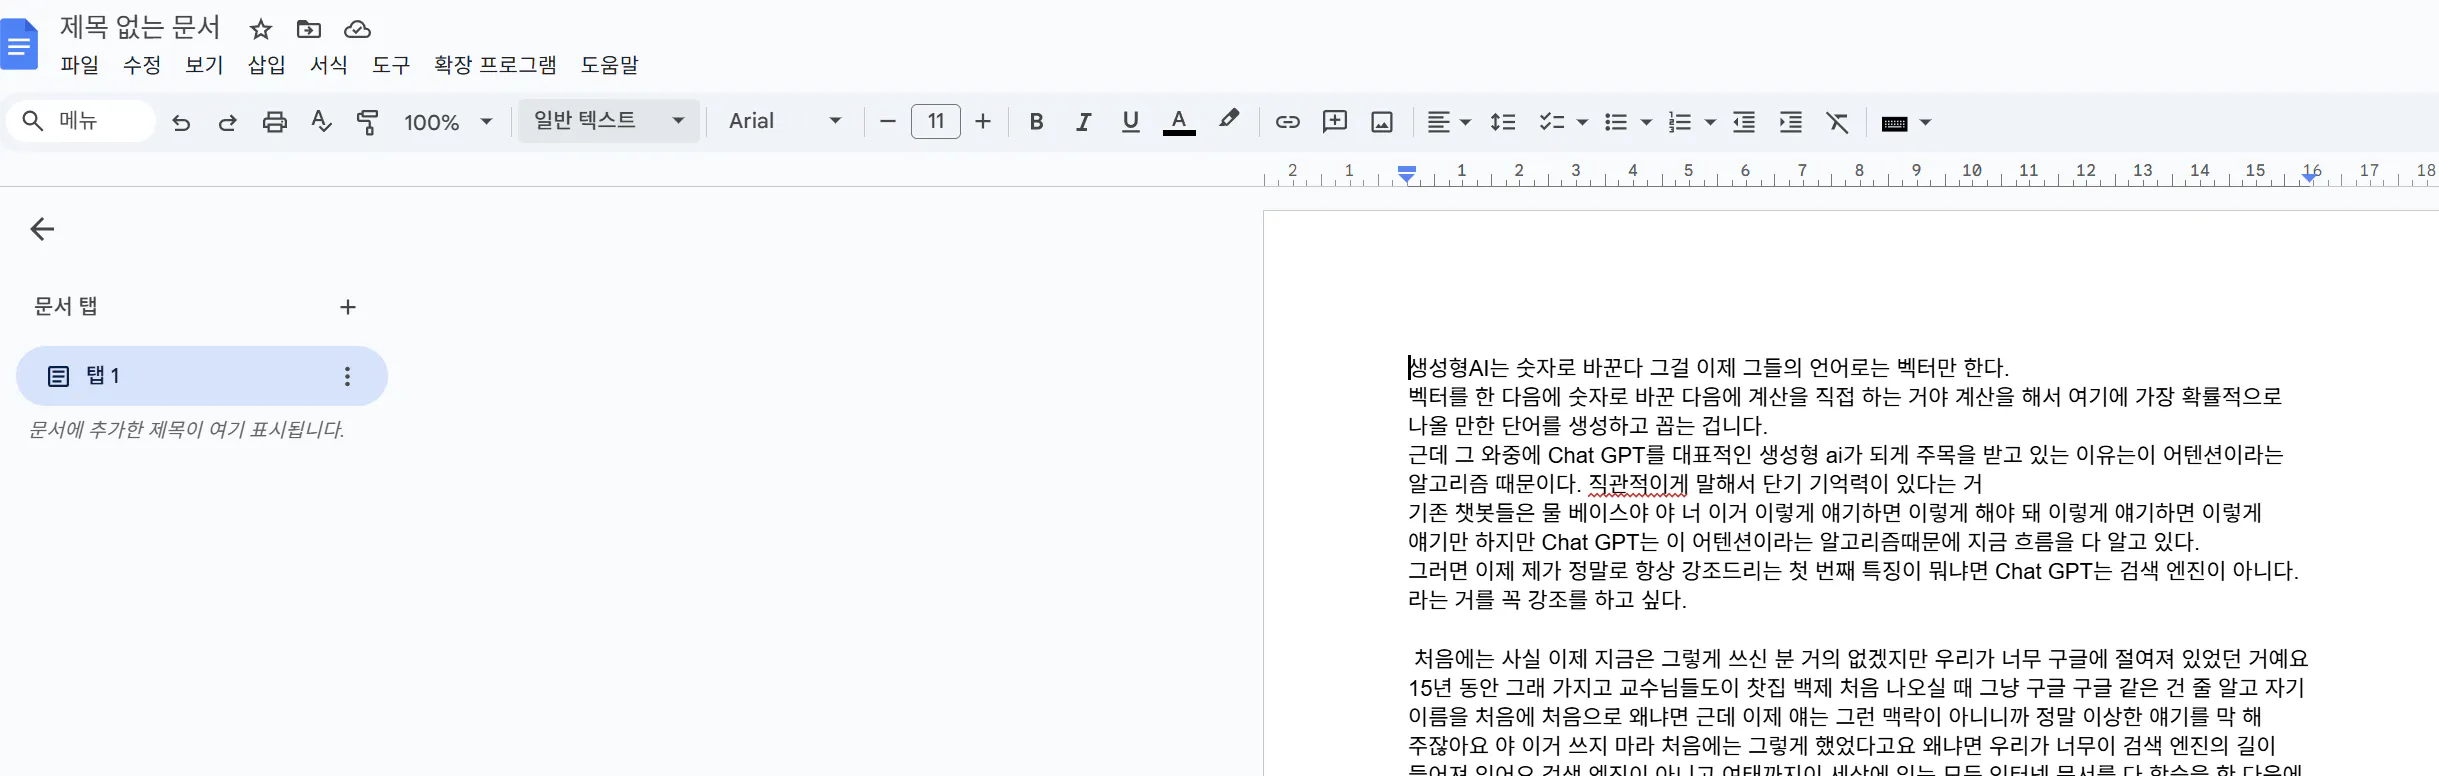
Task: Open the 도움말 menu
Action: click(x=609, y=65)
